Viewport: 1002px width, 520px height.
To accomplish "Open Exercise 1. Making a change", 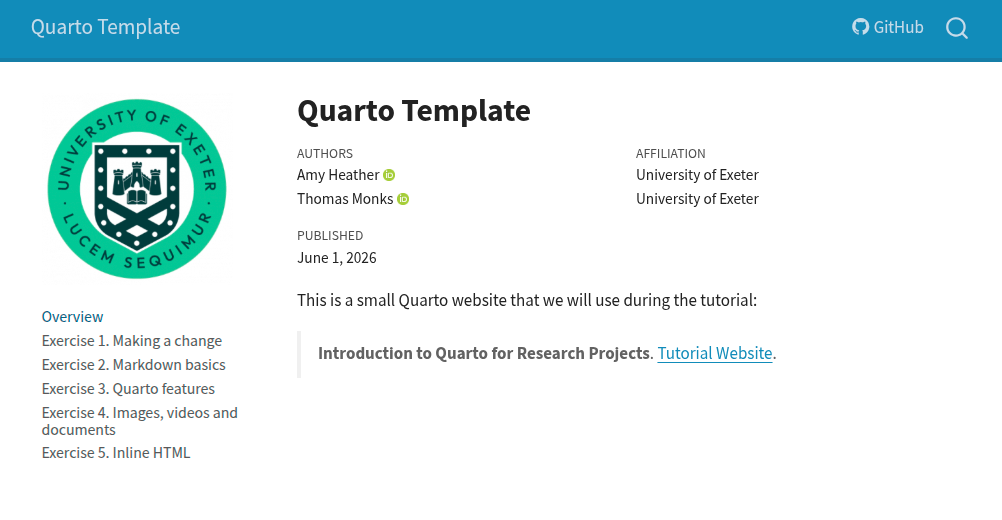I will click(132, 341).
